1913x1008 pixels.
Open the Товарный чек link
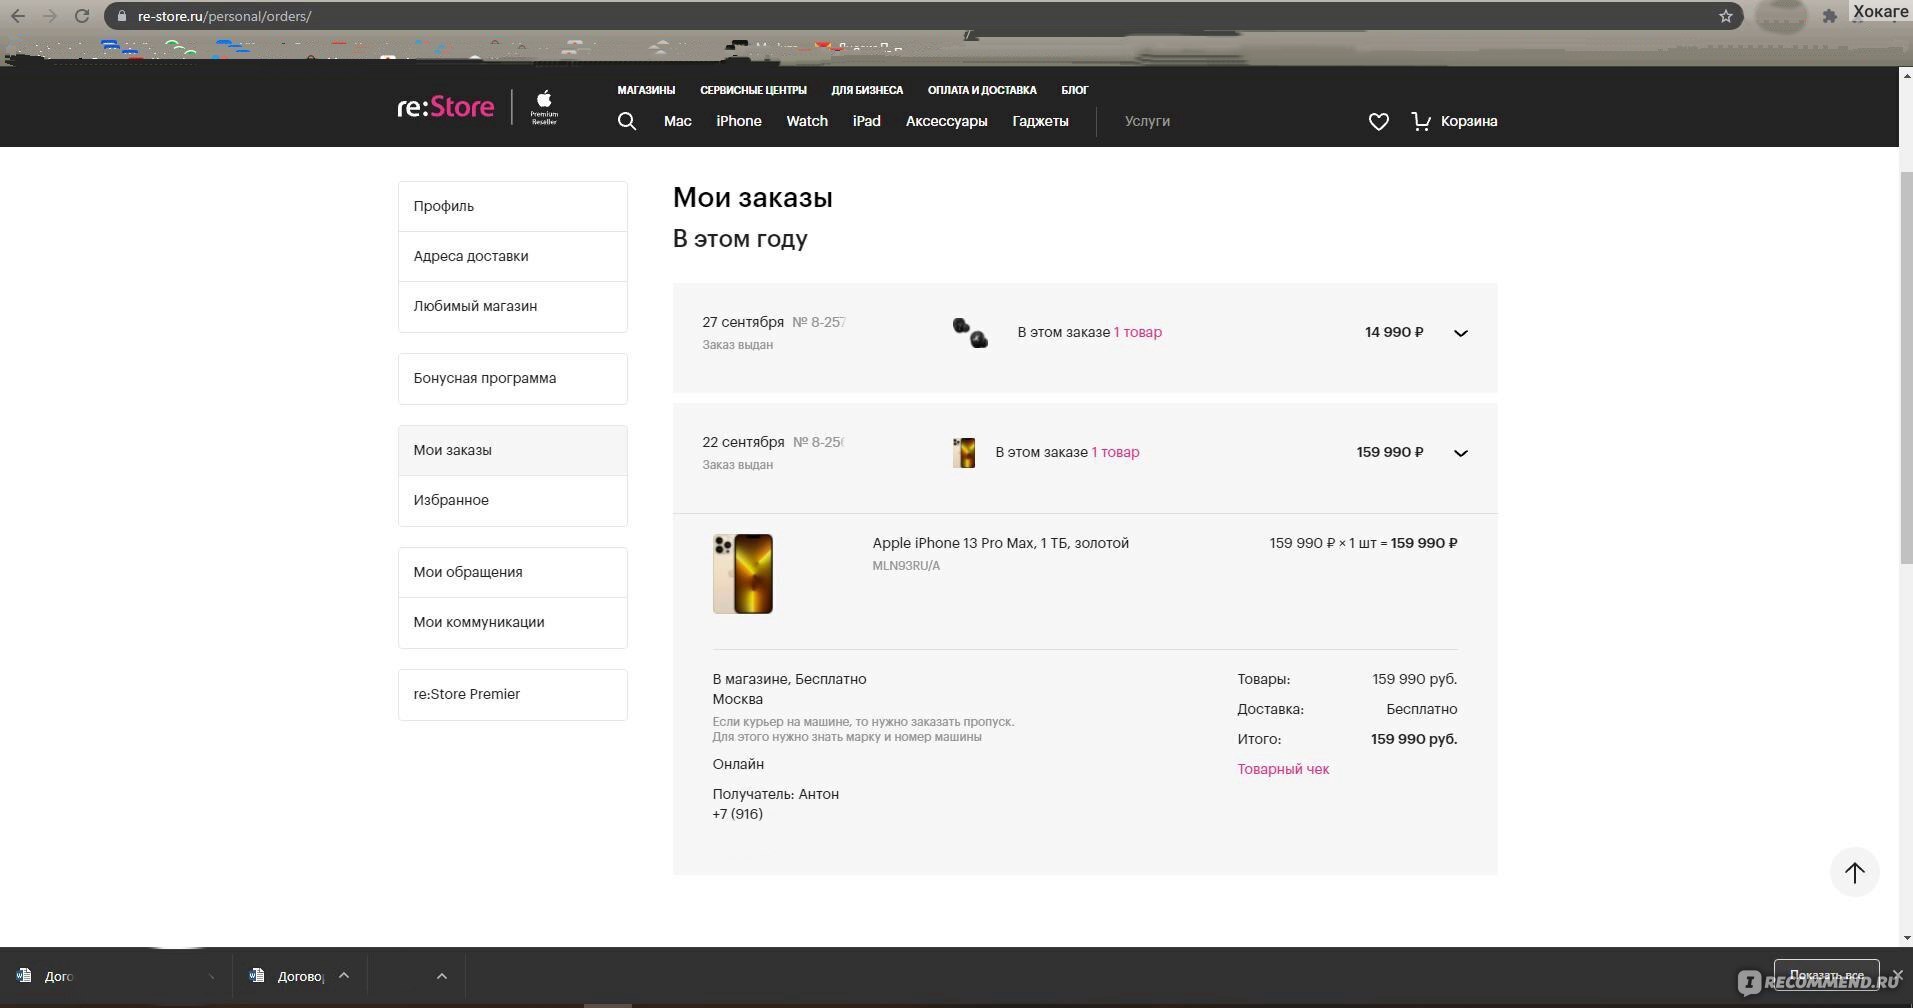tap(1283, 769)
